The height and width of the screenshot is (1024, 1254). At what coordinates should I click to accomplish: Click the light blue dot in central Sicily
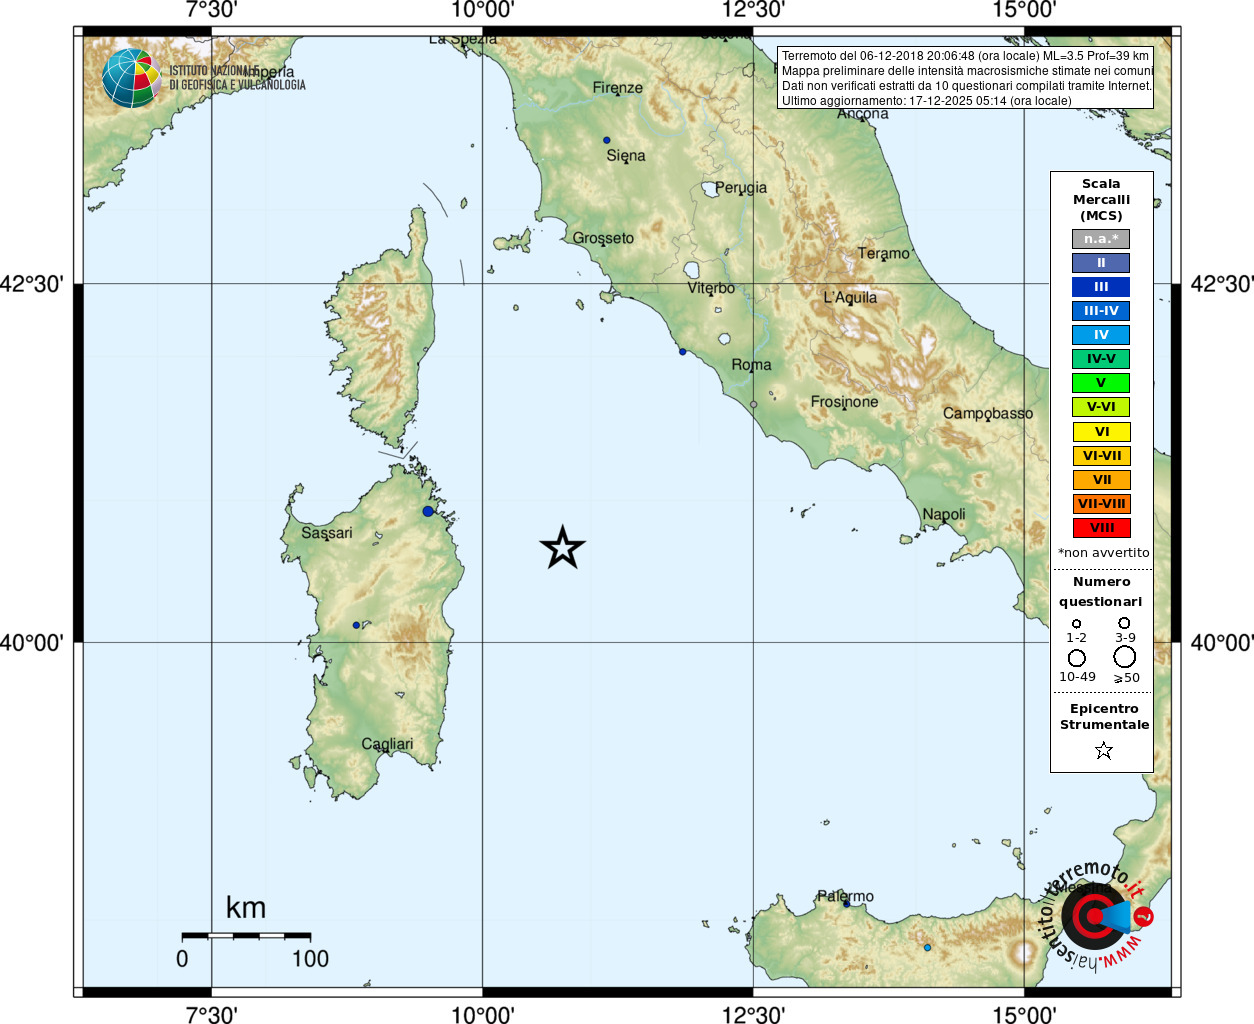927,947
